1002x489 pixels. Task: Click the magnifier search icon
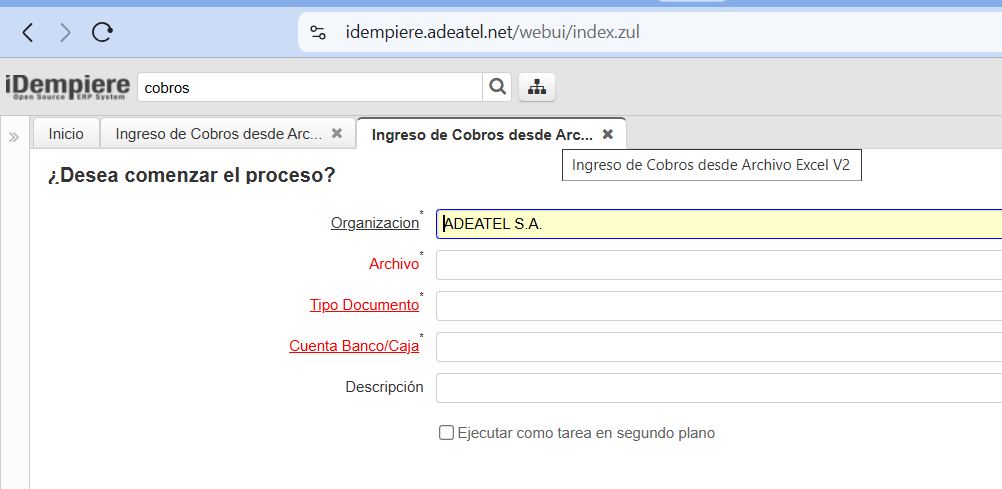click(x=497, y=87)
